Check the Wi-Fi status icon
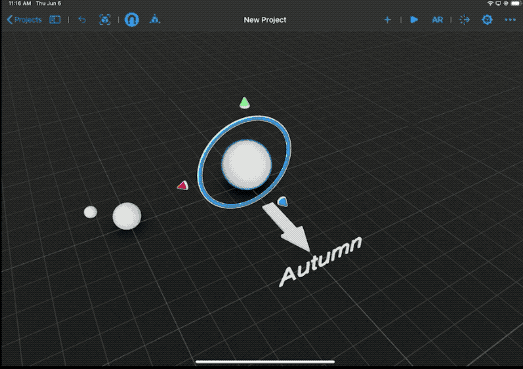The image size is (523, 369). pyautogui.click(x=490, y=3)
